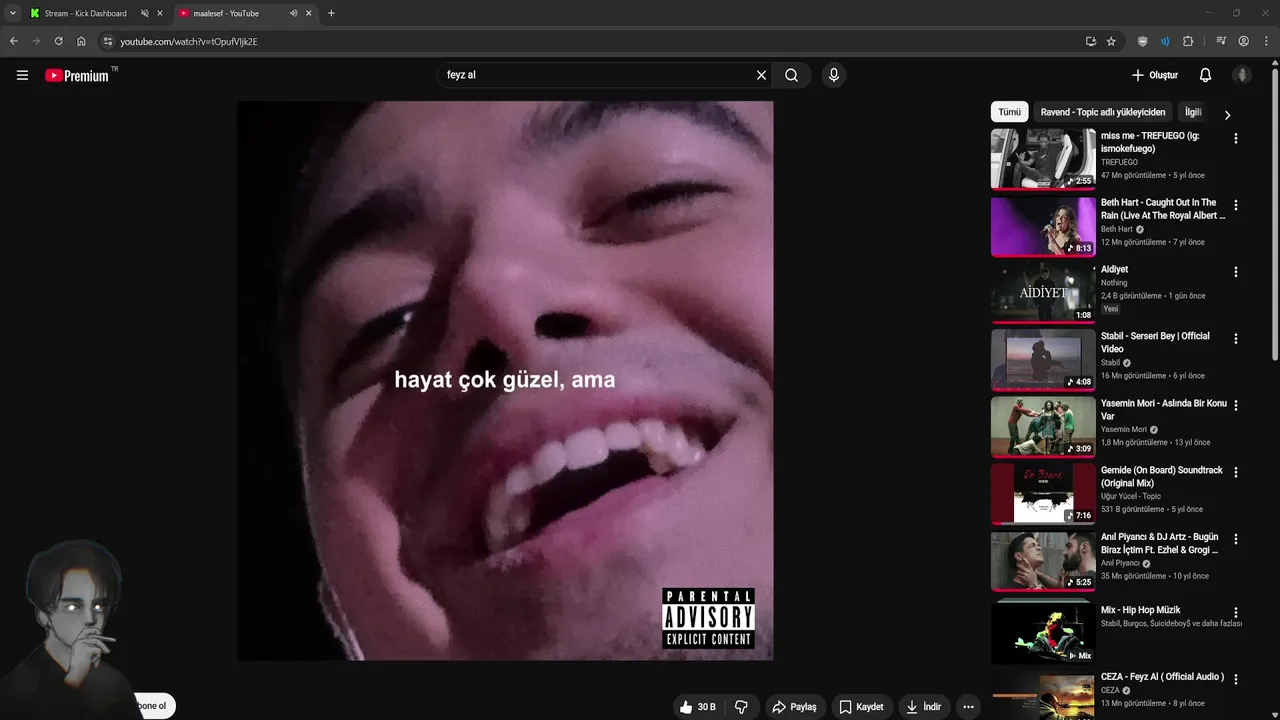Image resolution: width=1280 pixels, height=720 pixels.
Task: Mute the maalesef YouTube tab audio
Action: point(293,13)
